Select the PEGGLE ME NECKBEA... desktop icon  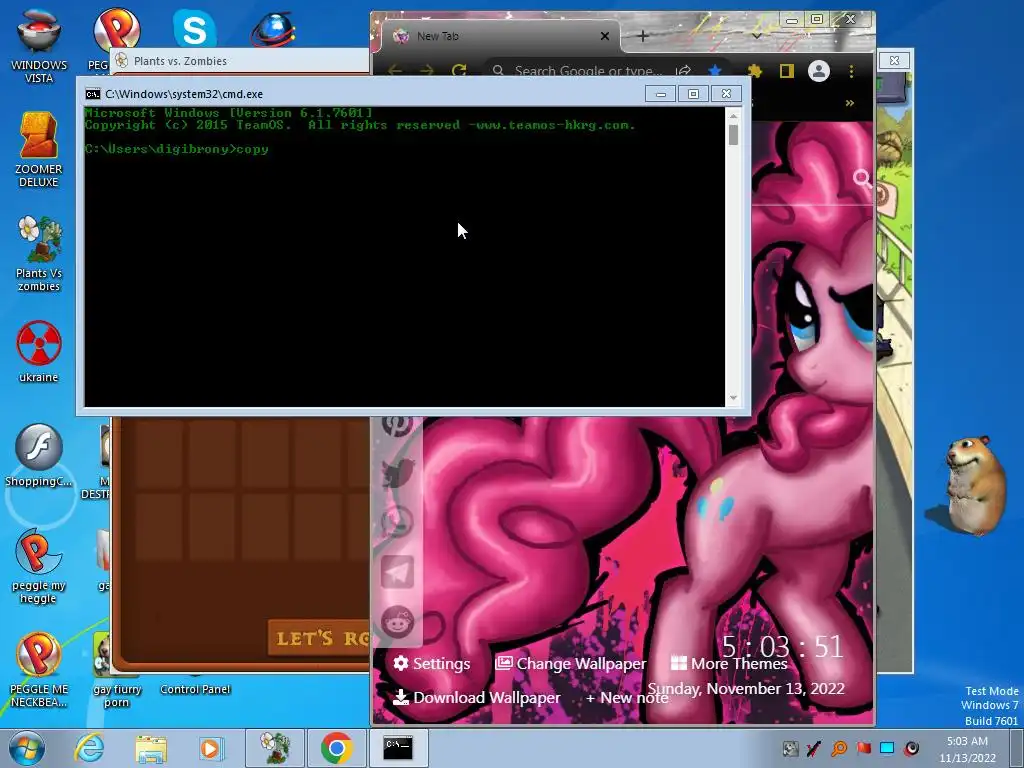[39, 670]
